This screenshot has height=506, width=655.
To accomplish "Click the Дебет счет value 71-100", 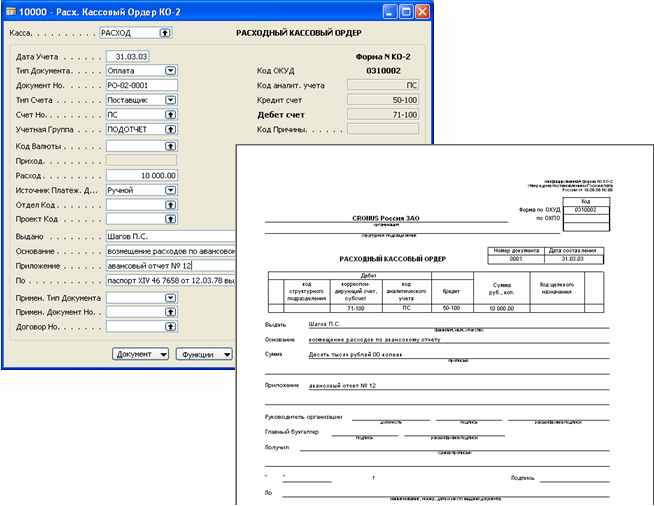I will (383, 114).
